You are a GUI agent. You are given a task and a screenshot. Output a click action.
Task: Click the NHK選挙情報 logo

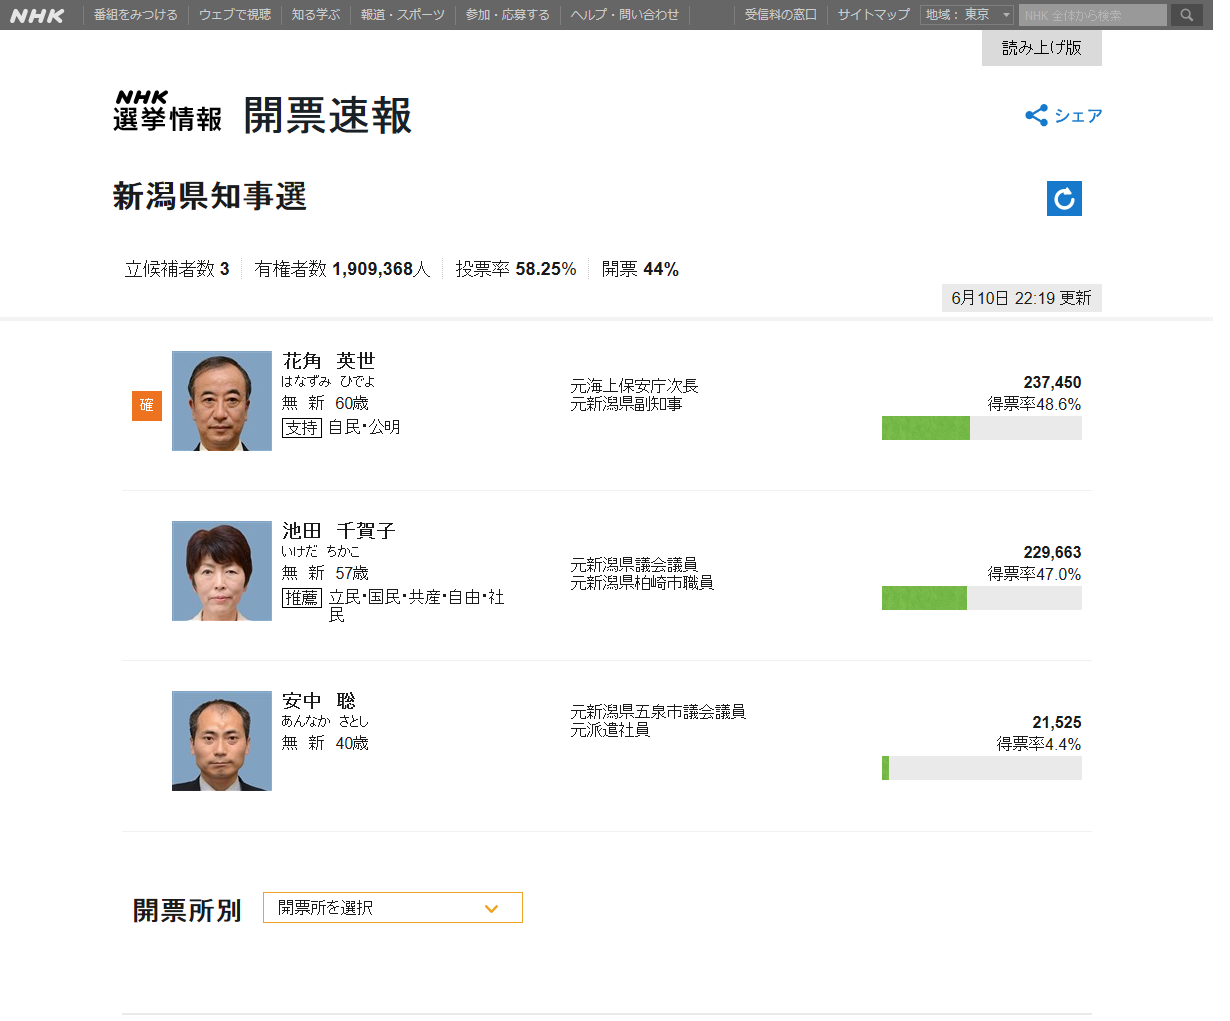167,112
